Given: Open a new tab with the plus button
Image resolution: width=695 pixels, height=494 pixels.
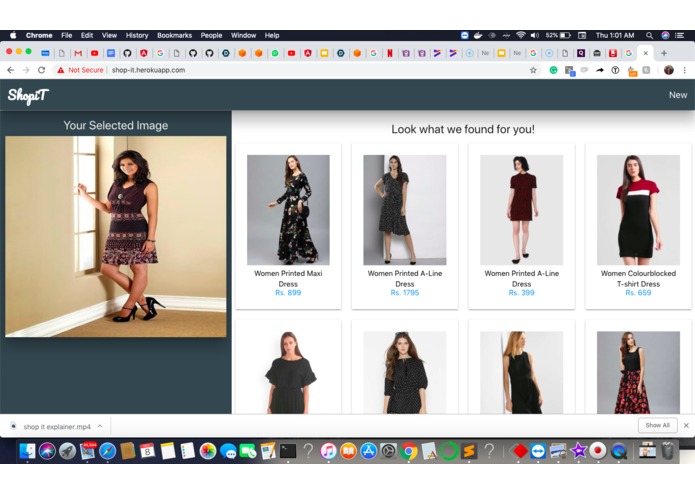Looking at the screenshot, I should 664,53.
